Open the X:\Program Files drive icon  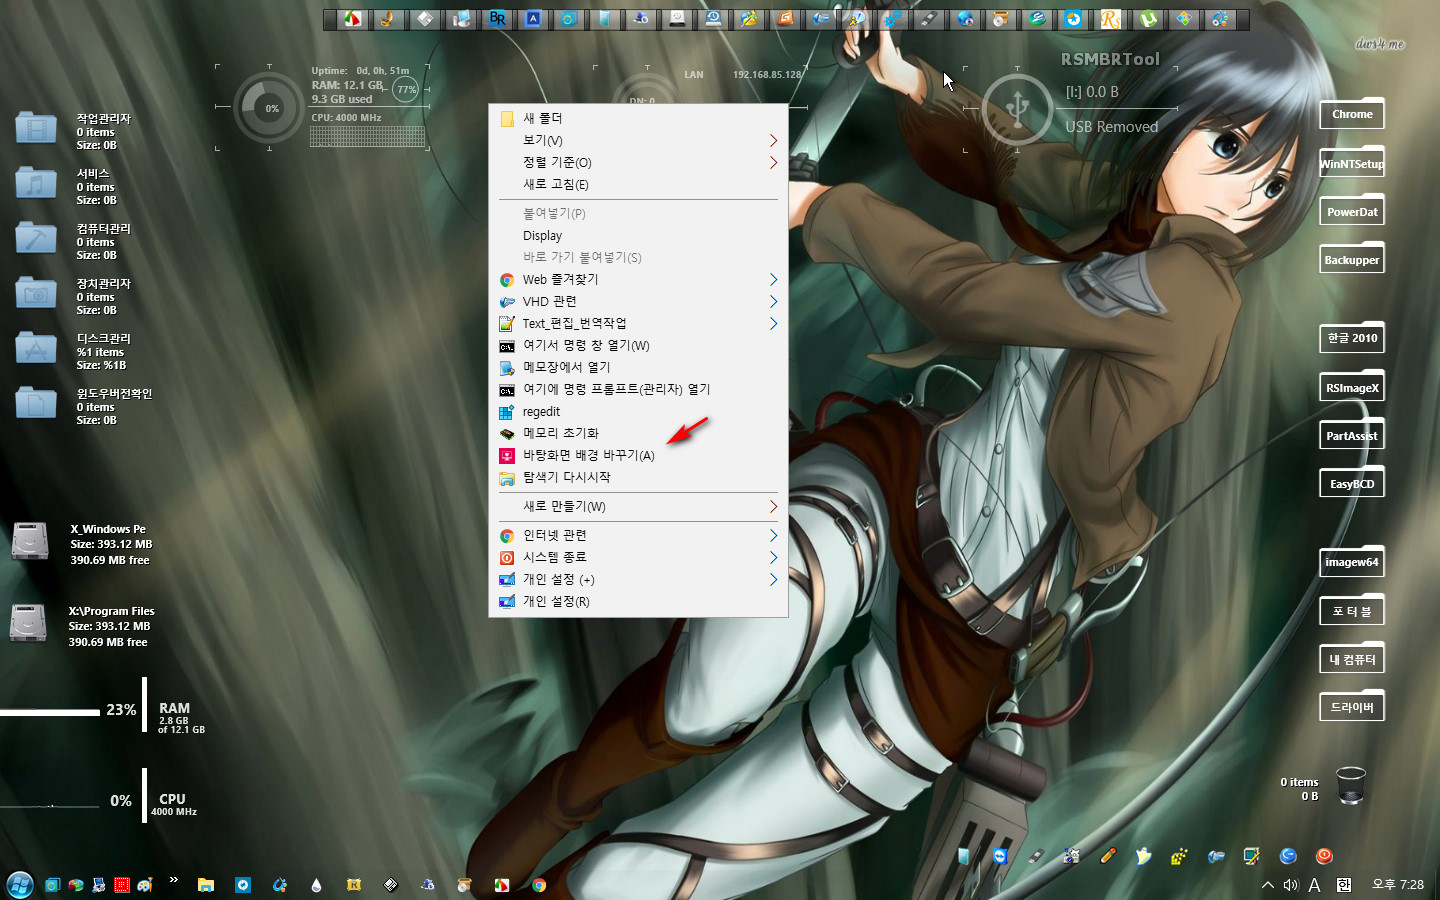28,623
